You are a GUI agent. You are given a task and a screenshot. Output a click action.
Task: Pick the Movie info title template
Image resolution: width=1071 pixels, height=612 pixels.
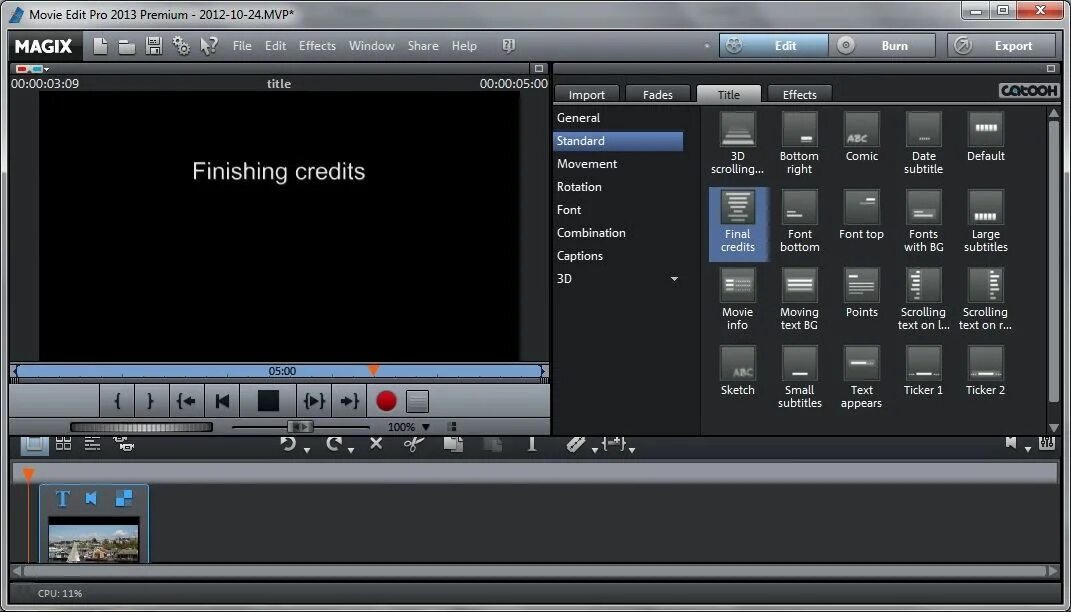[737, 299]
